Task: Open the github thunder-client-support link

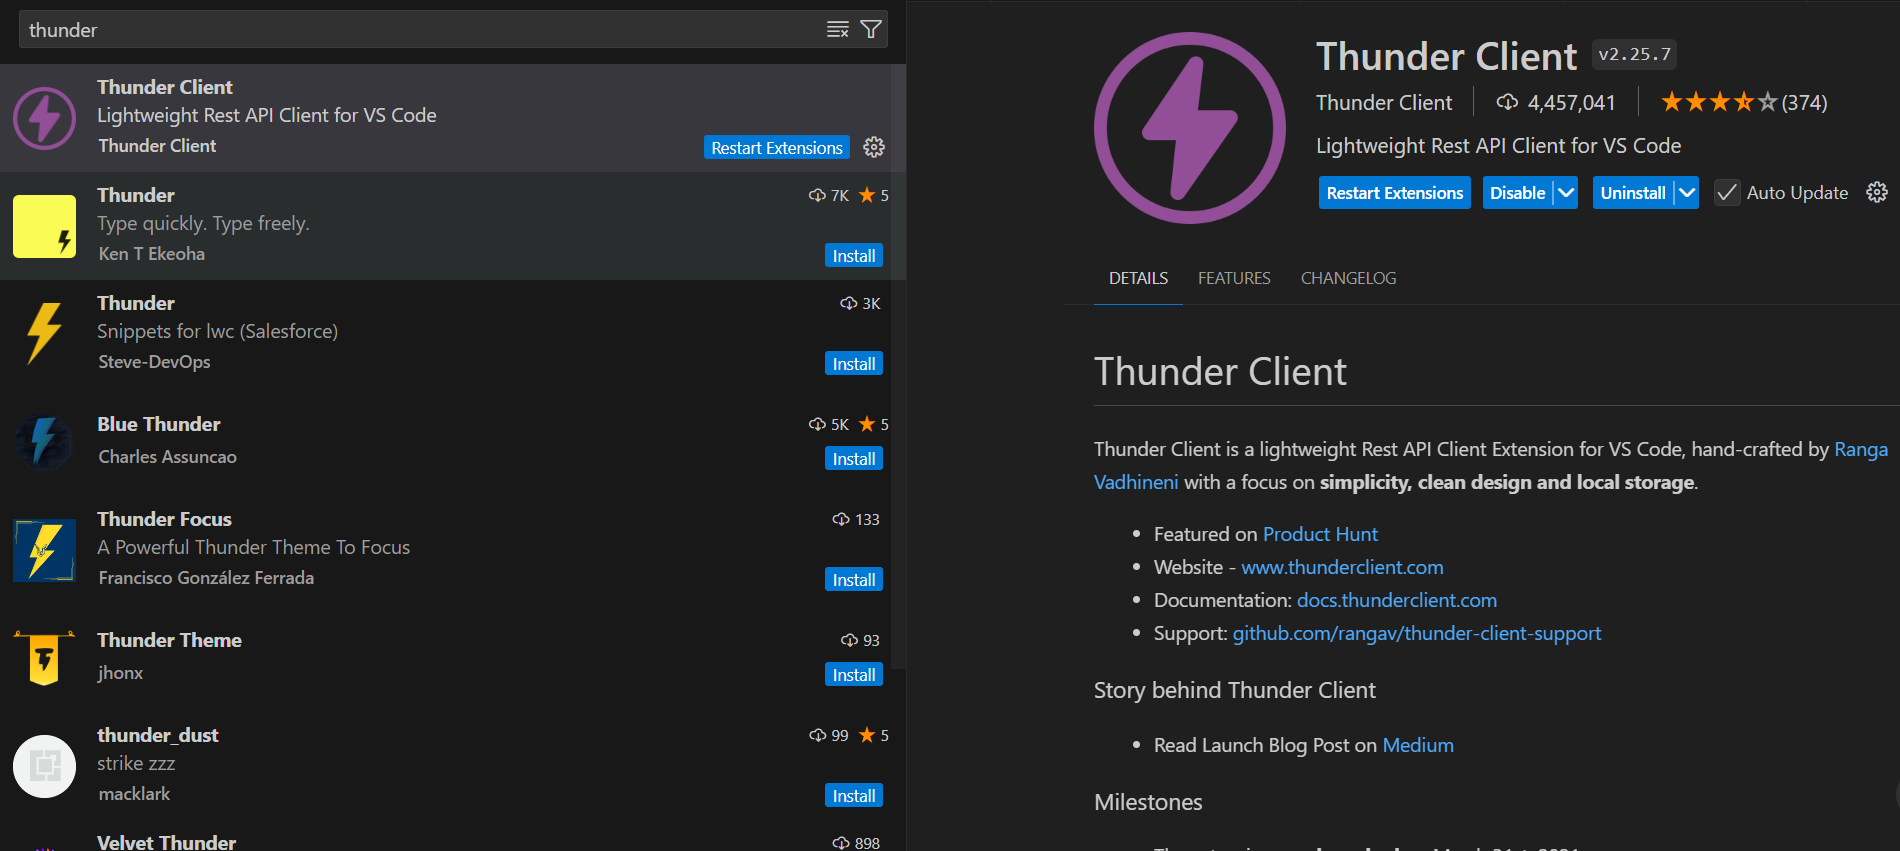Action: coord(1417,633)
